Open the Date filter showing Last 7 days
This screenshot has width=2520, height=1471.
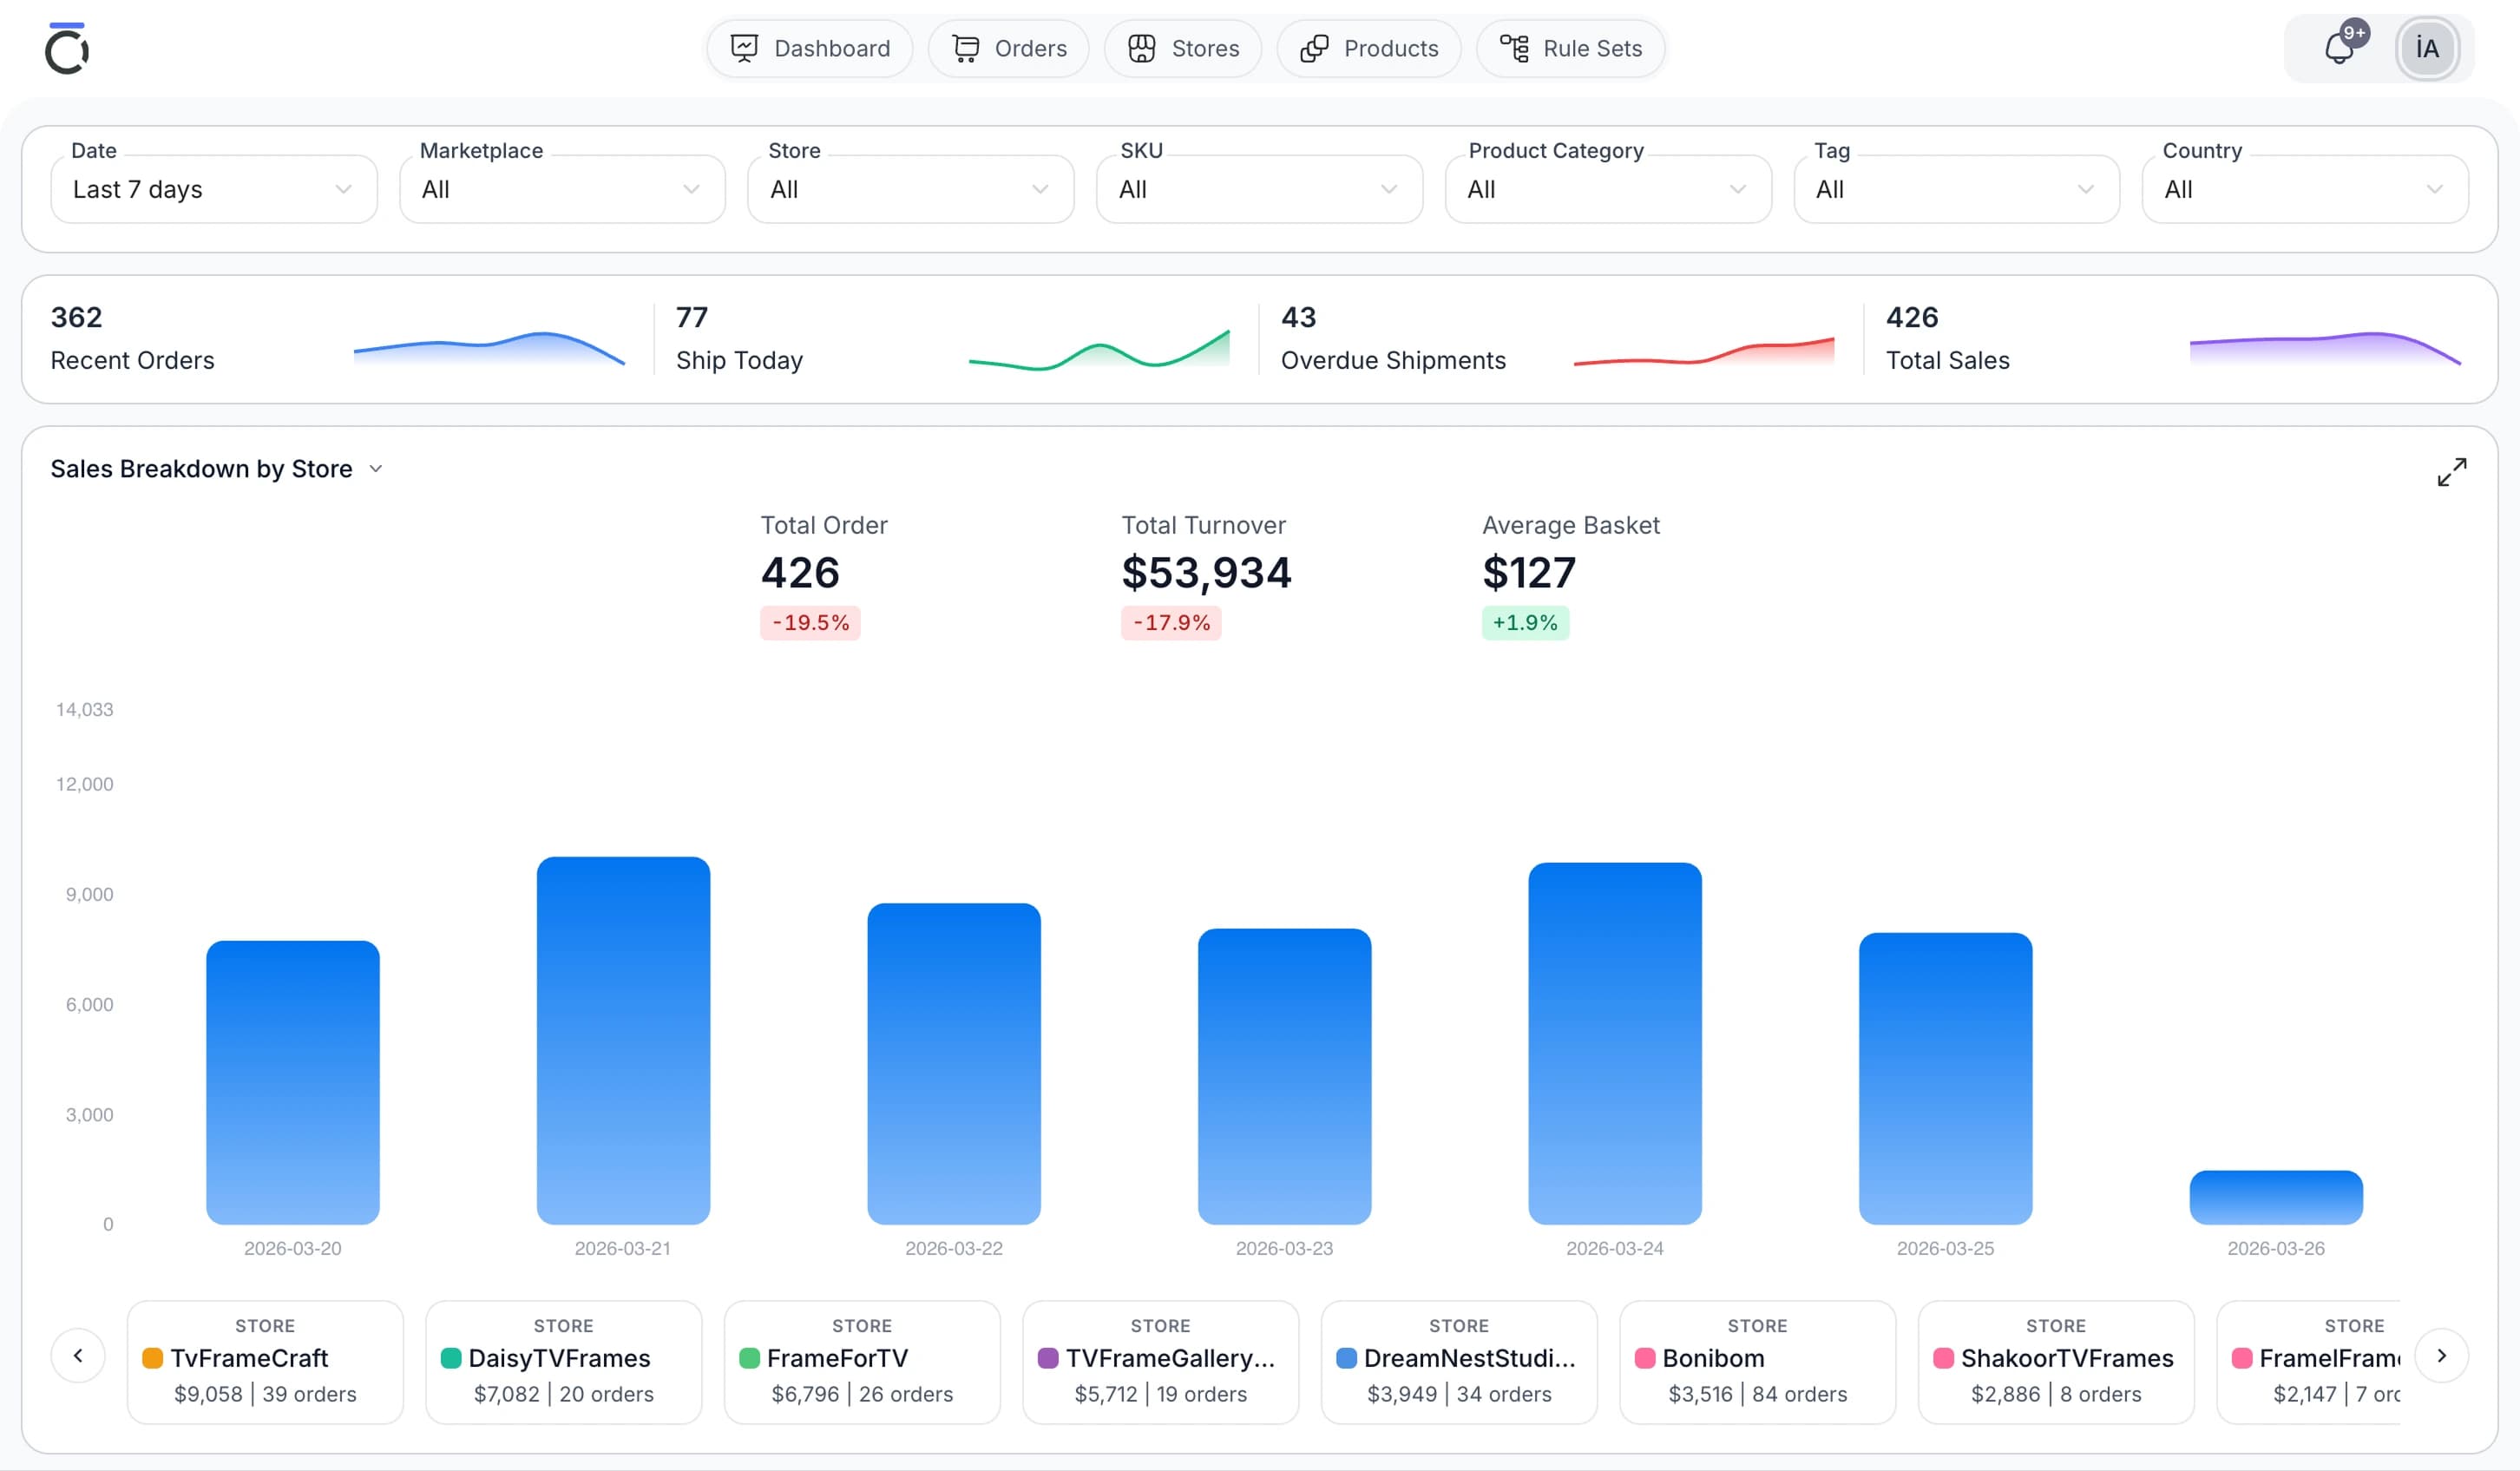pyautogui.click(x=213, y=189)
